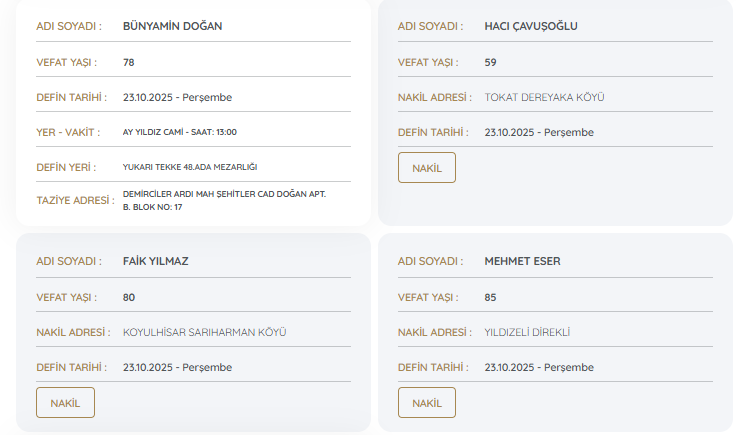The height and width of the screenshot is (435, 743).
Task: Click Yukarı Tekke 48.Ada Mezarlığı burial place
Action: (189, 167)
